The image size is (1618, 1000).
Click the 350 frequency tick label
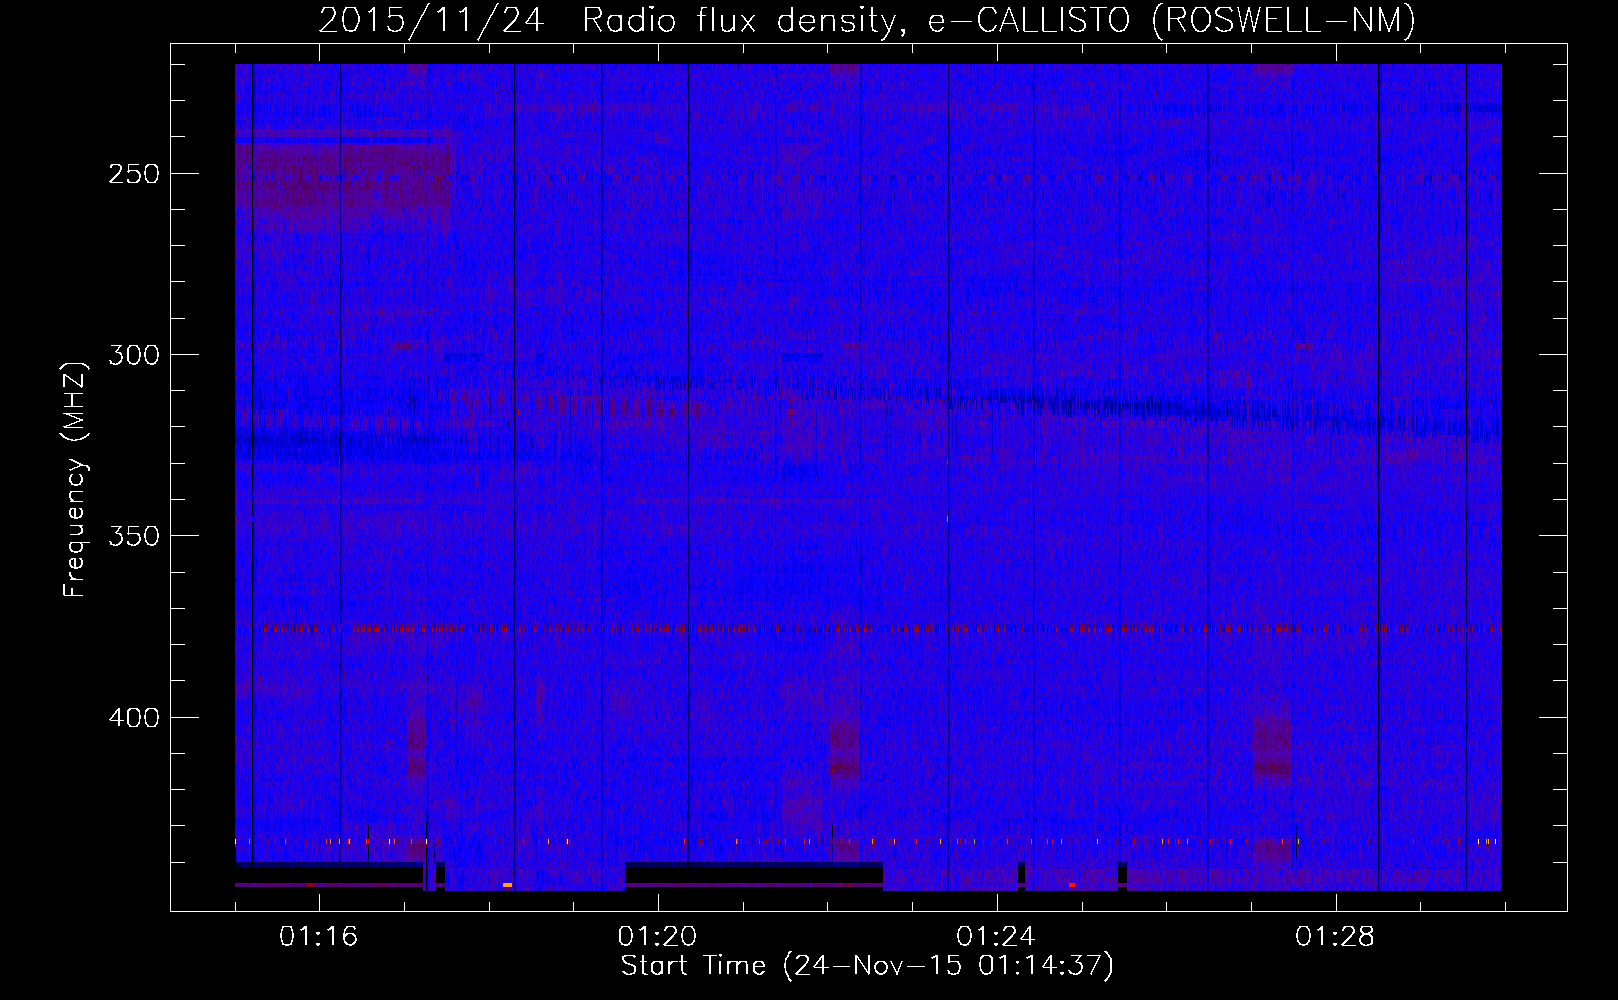point(134,536)
